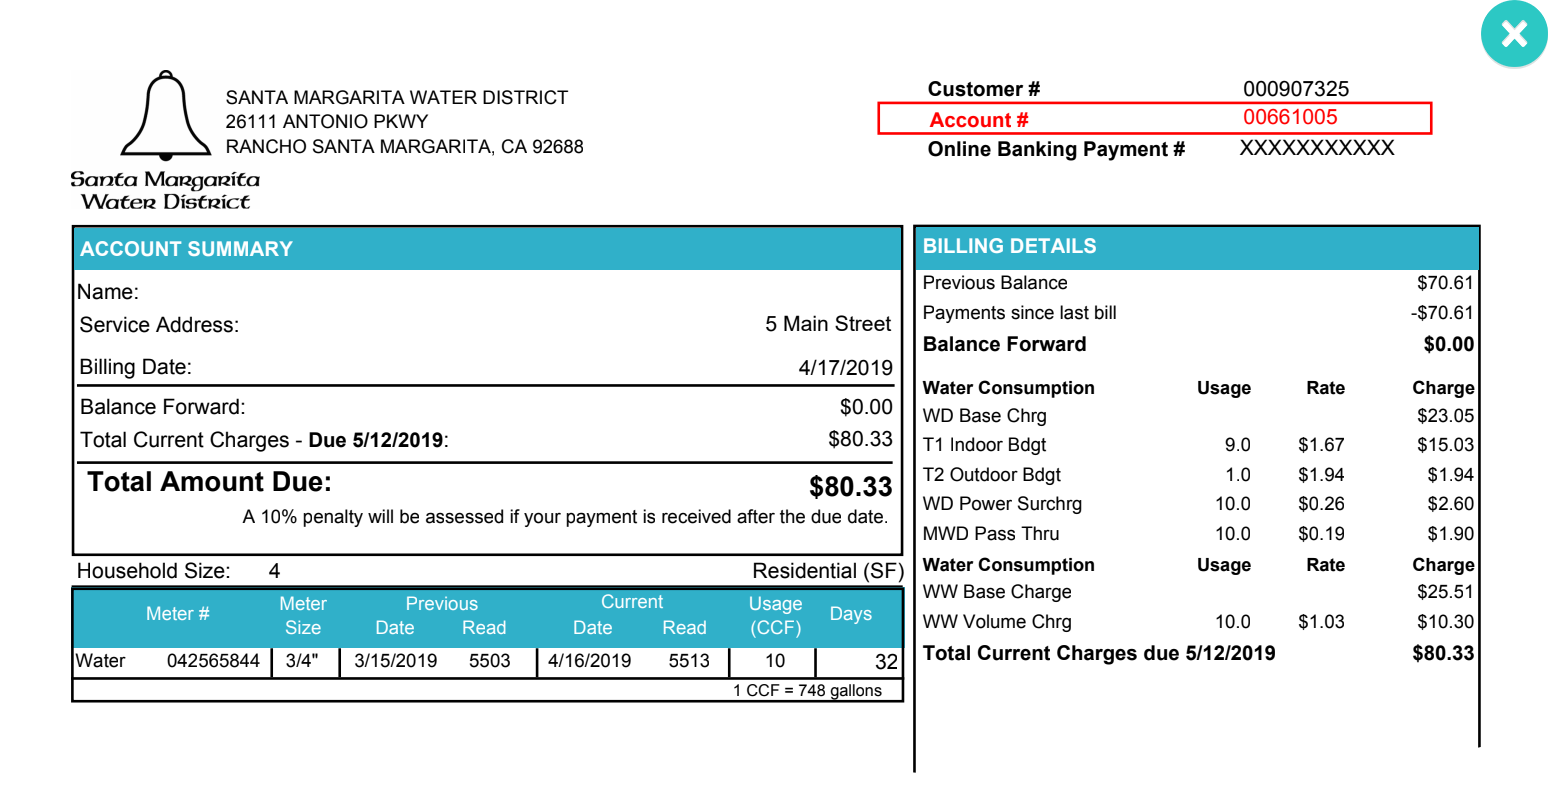Click the current read date 4/16/2019
Viewport: 1548px width, 787px height.
pos(589,661)
